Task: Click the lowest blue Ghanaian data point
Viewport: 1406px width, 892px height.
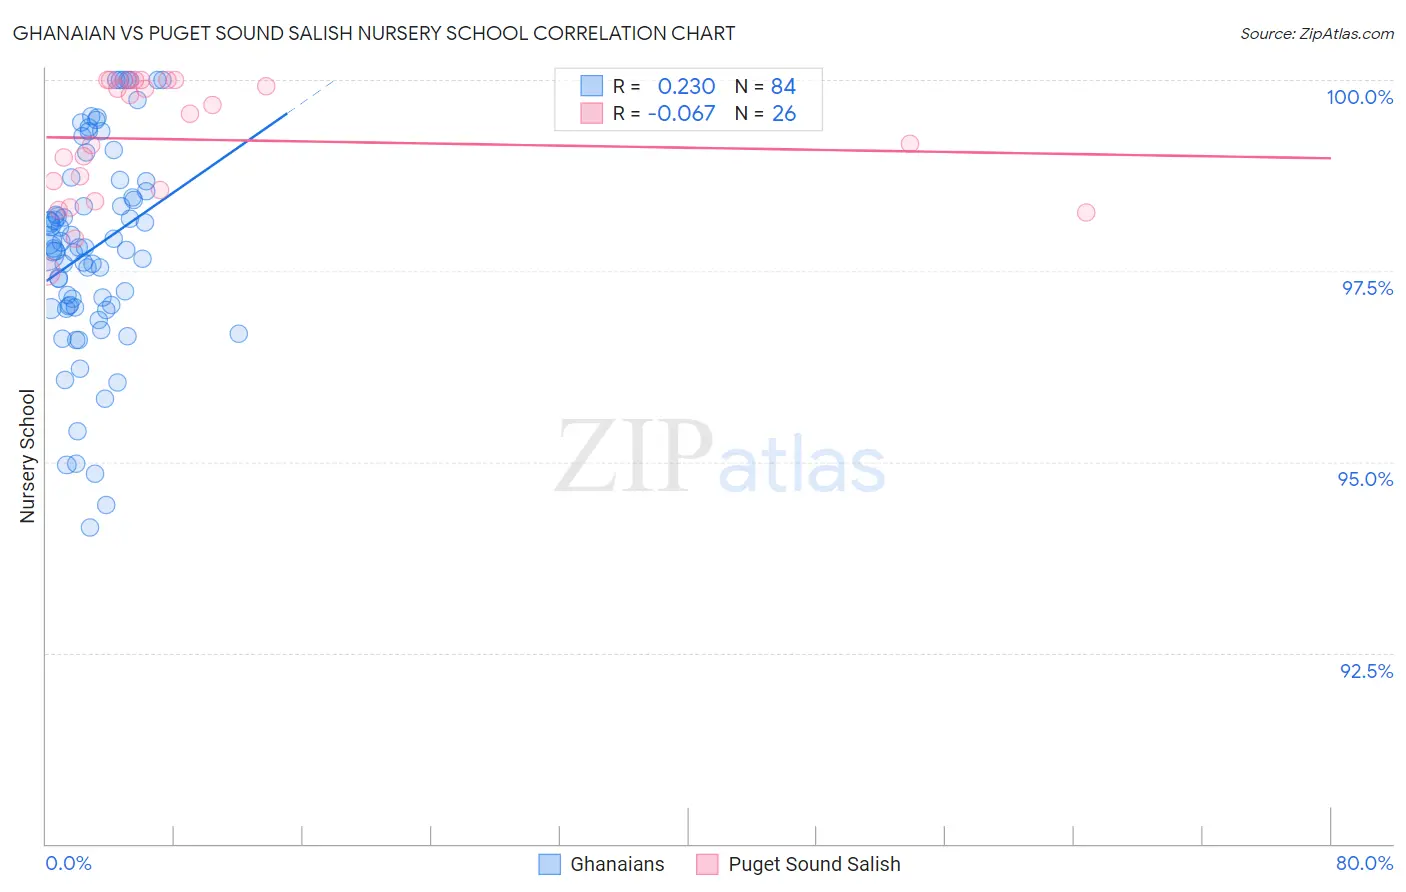Action: point(90,527)
